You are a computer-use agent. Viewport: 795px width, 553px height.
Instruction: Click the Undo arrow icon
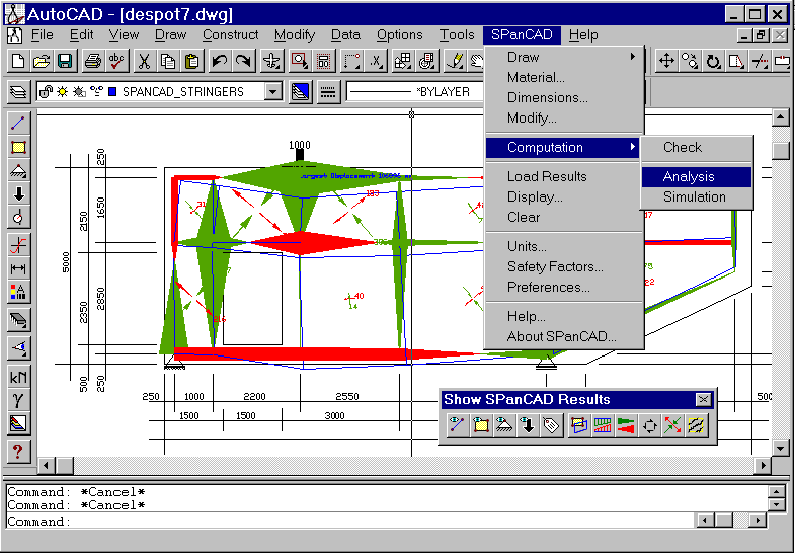click(220, 62)
